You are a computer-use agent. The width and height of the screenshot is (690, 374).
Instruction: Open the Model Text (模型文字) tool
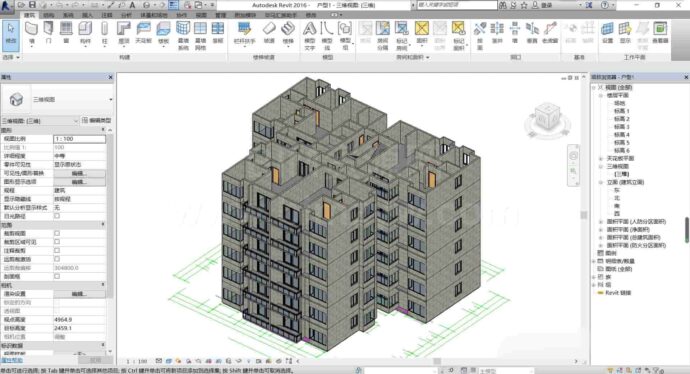click(x=309, y=36)
